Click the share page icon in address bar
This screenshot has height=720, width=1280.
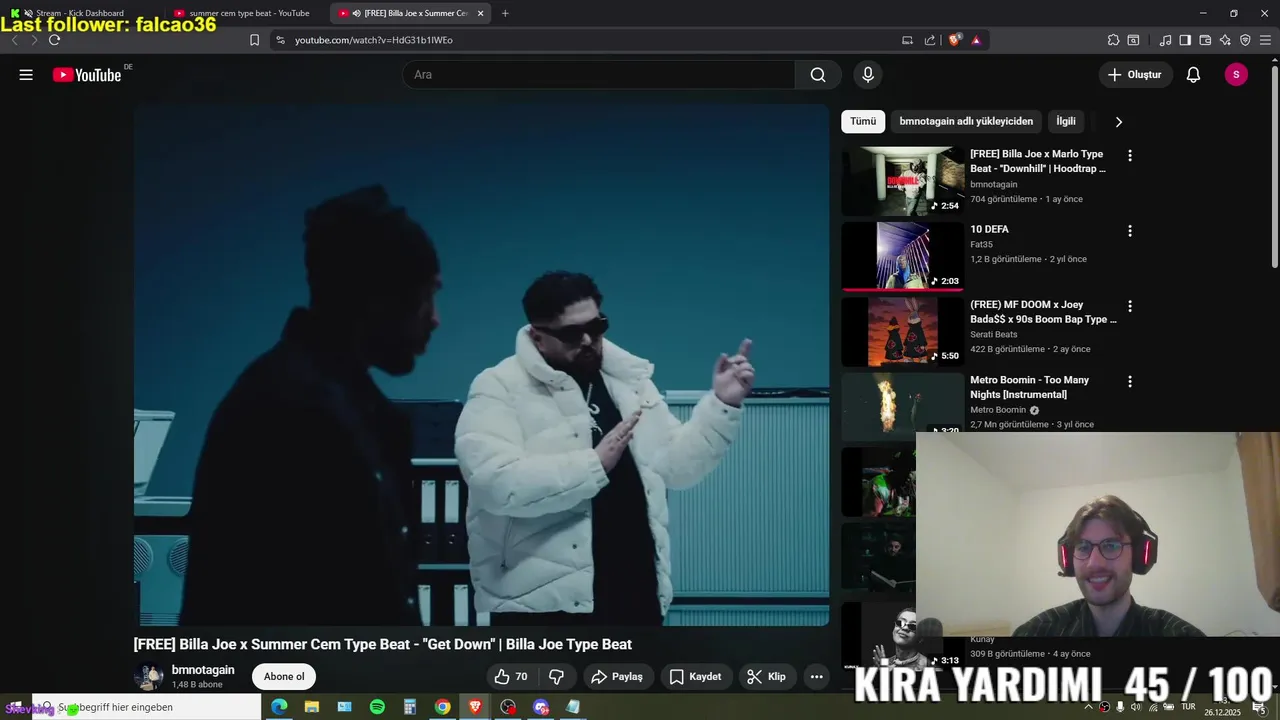(930, 40)
